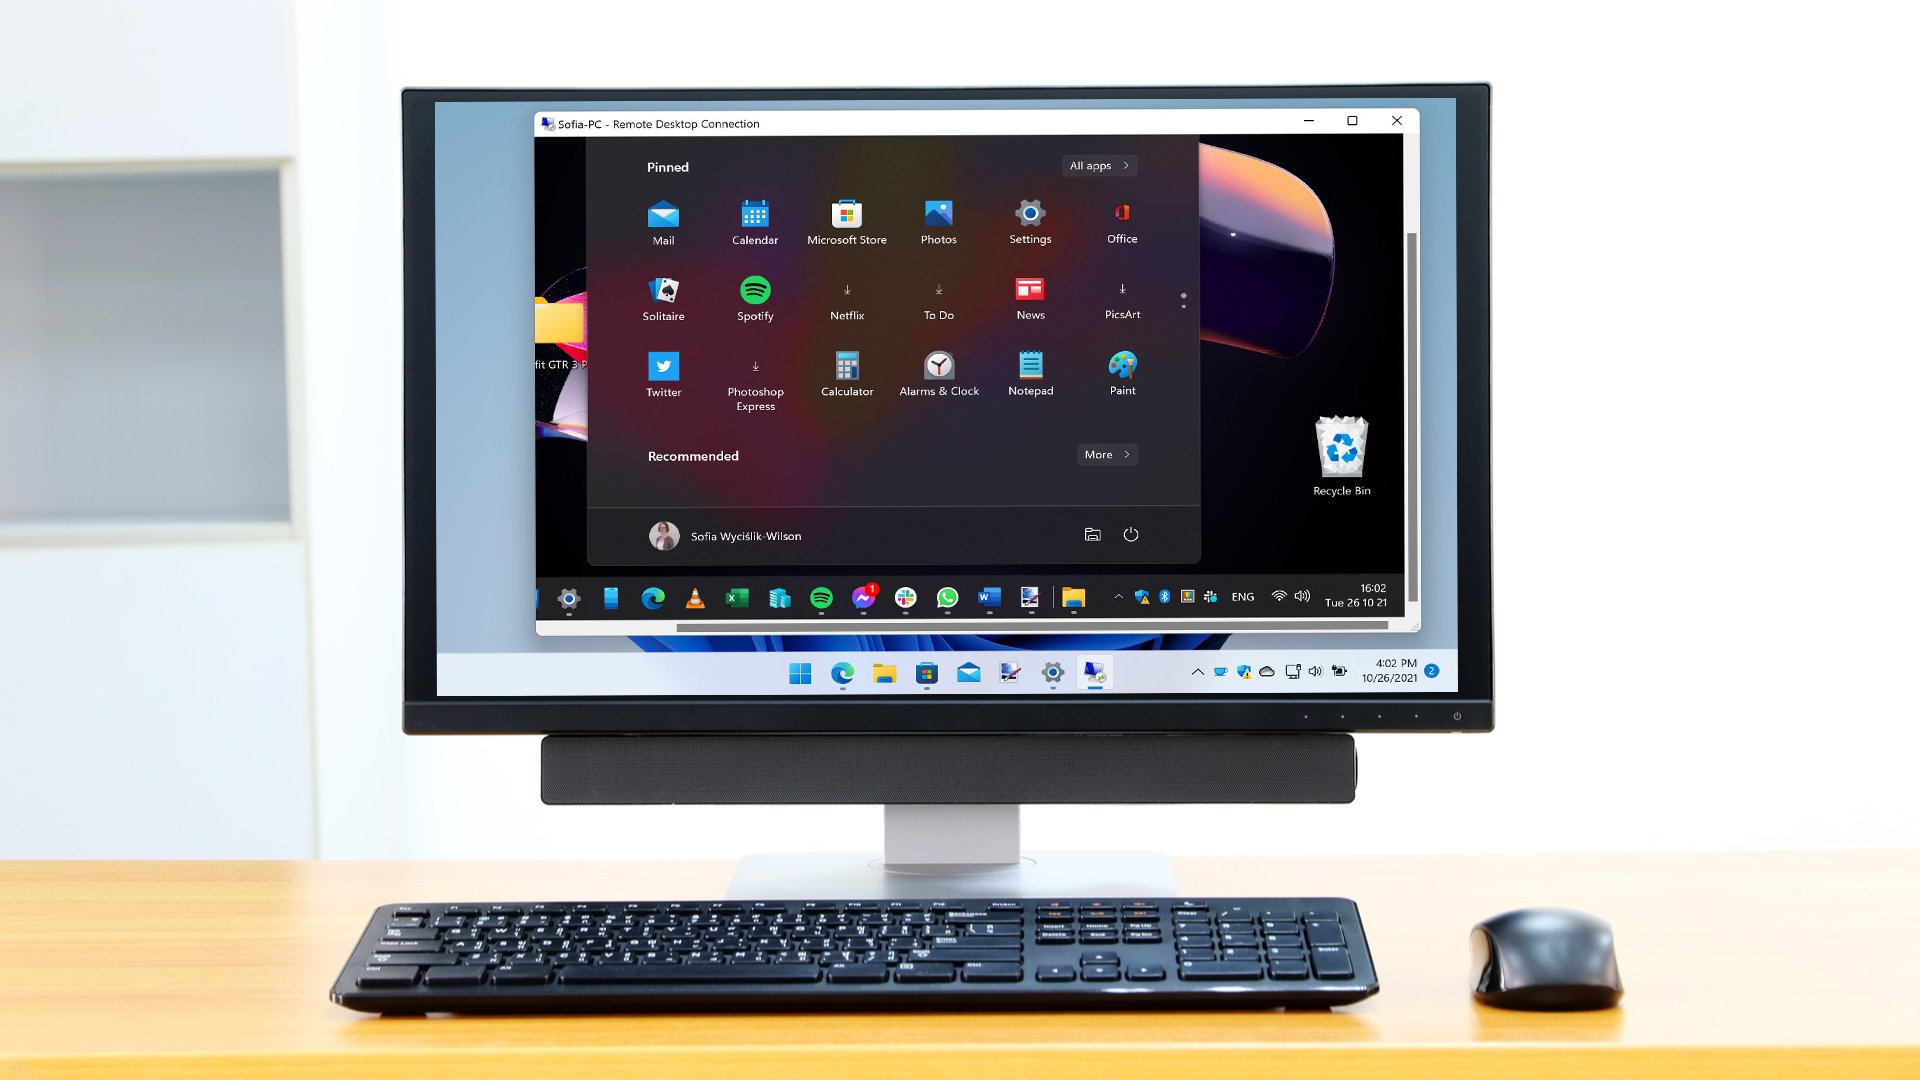Open PicsArt app
The width and height of the screenshot is (1920, 1080).
[x=1120, y=297]
